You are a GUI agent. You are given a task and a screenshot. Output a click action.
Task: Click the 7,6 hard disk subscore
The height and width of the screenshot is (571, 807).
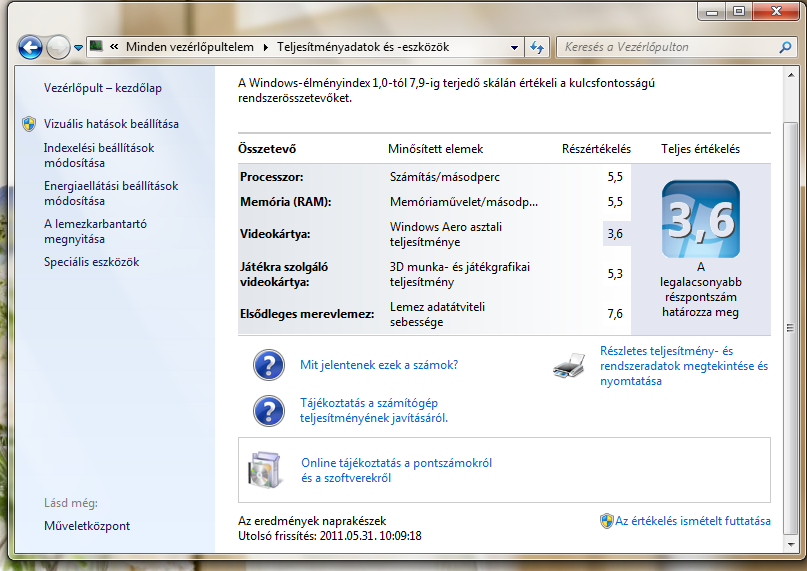615,314
